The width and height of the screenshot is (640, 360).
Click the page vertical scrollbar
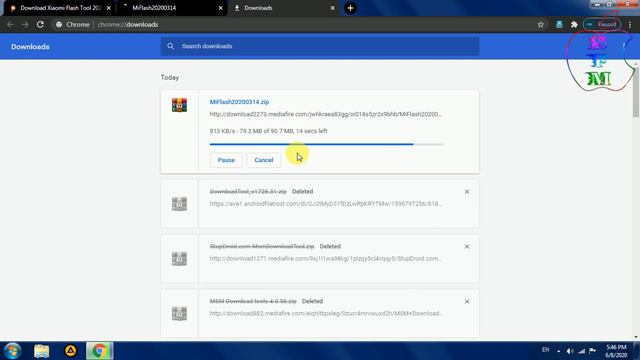click(636, 93)
